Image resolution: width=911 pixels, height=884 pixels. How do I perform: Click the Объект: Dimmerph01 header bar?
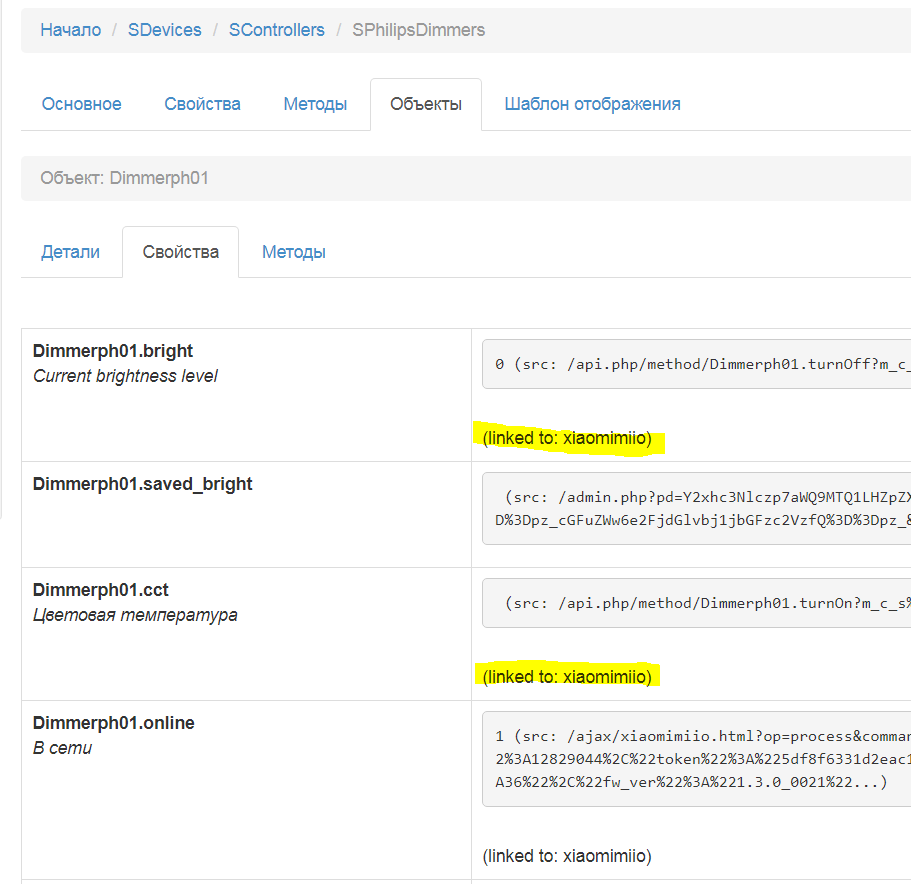point(465,178)
